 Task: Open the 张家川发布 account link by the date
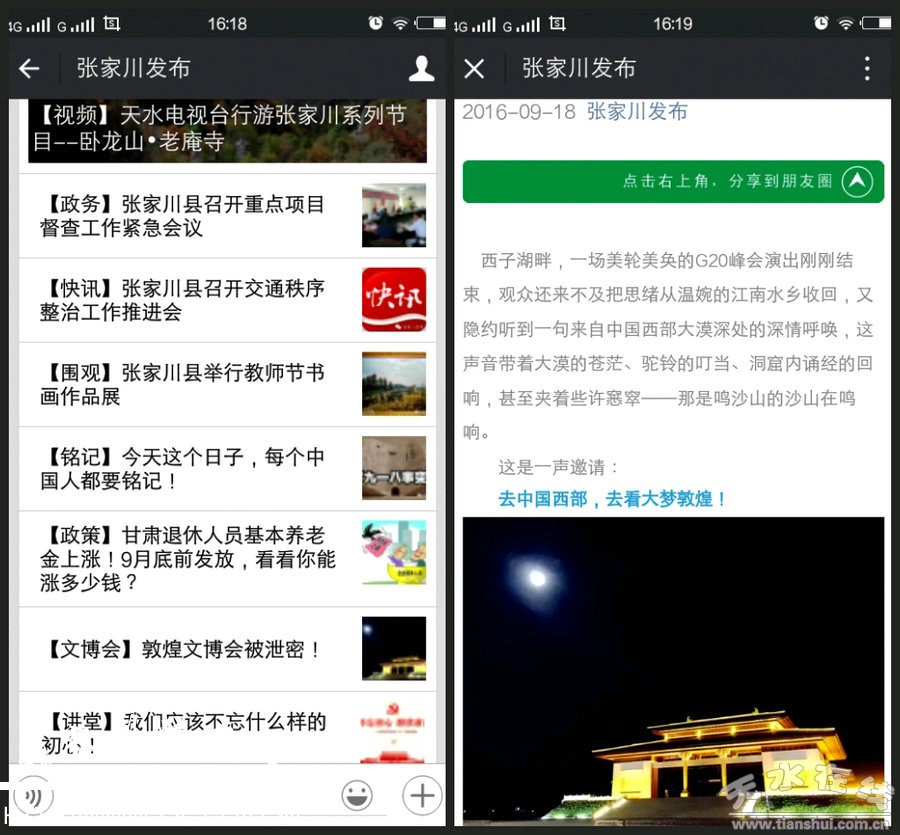click(x=637, y=112)
